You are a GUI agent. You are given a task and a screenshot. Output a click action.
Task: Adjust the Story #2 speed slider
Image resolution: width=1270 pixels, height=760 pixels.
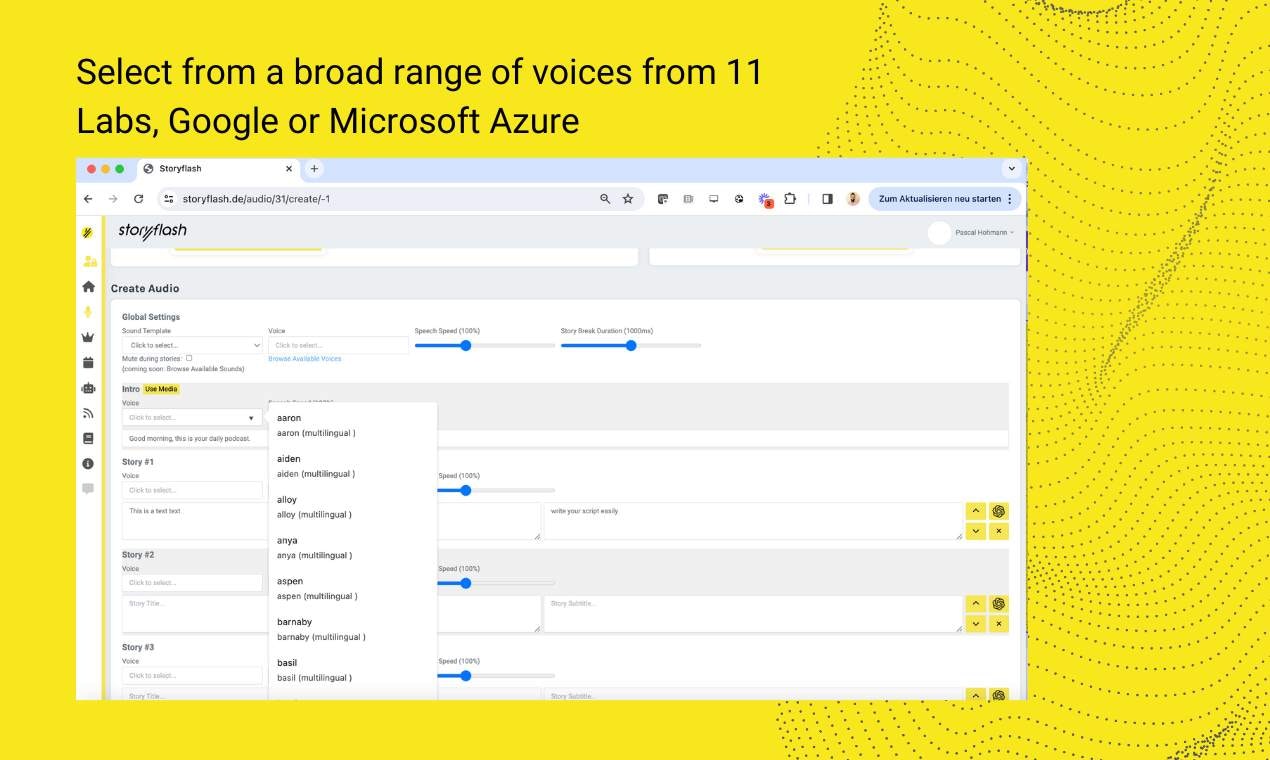[x=496, y=582]
